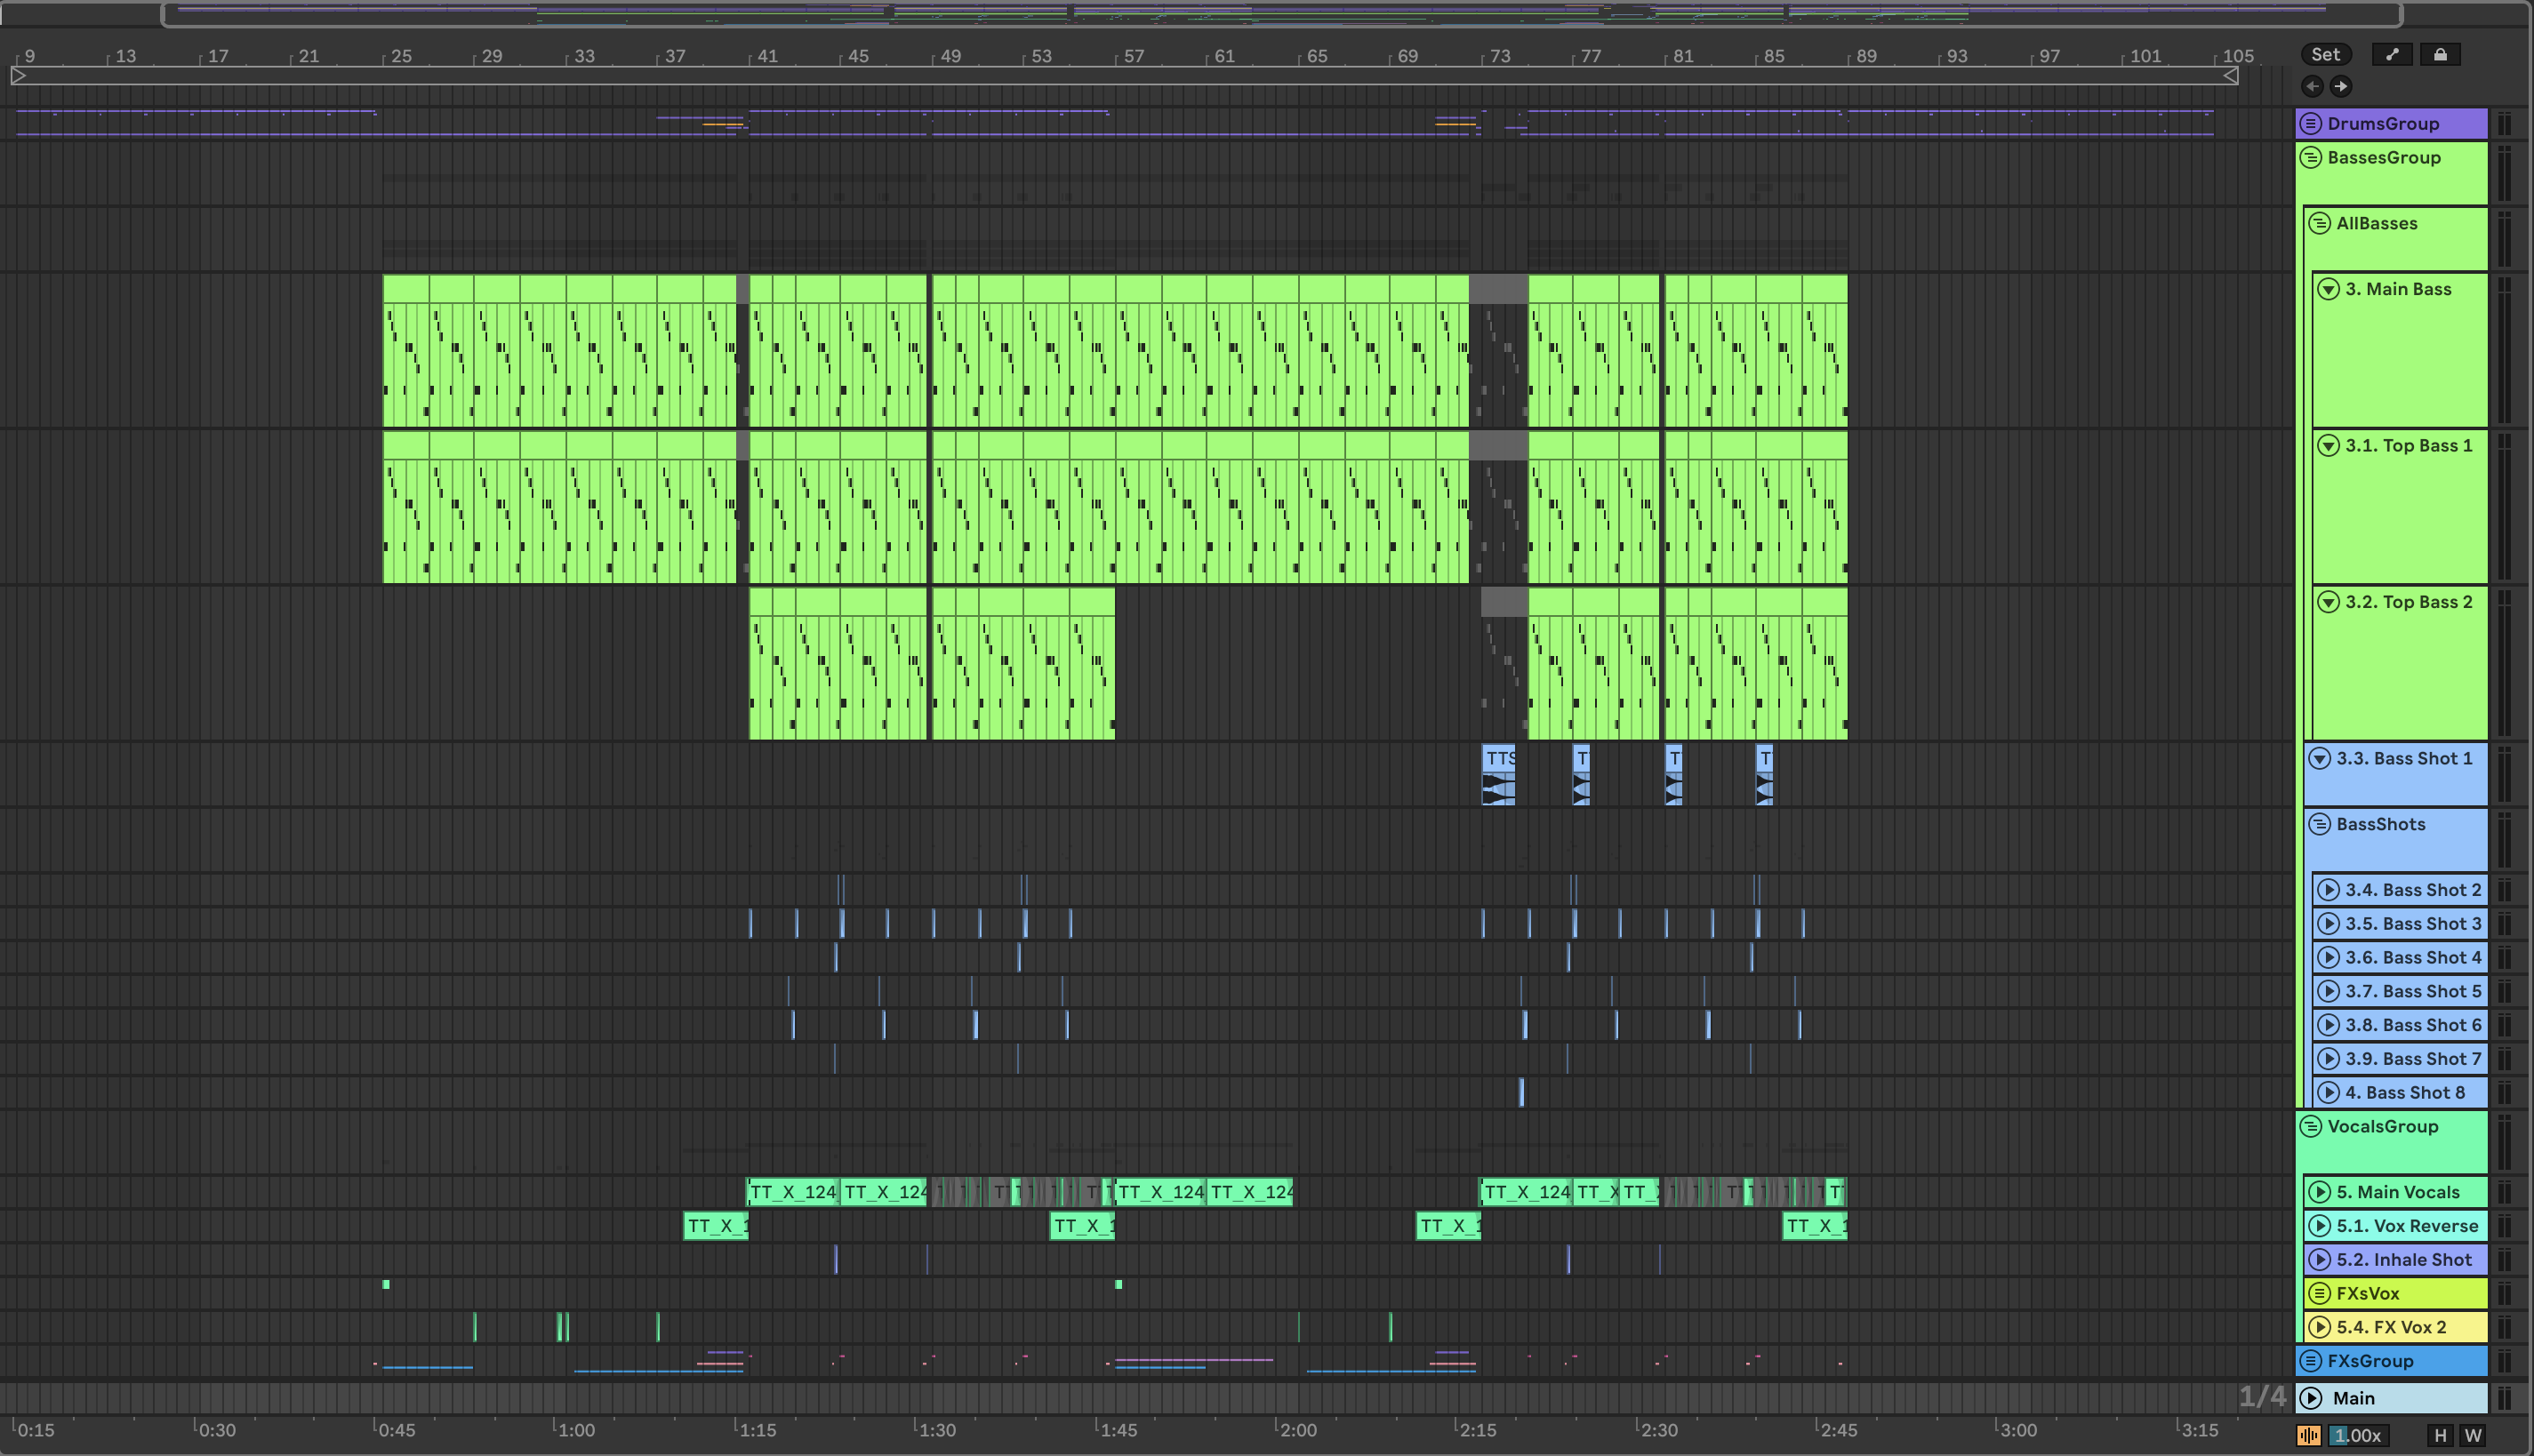Image resolution: width=2534 pixels, height=1456 pixels.
Task: Toggle Automation Mode button
Action: click(2392, 55)
